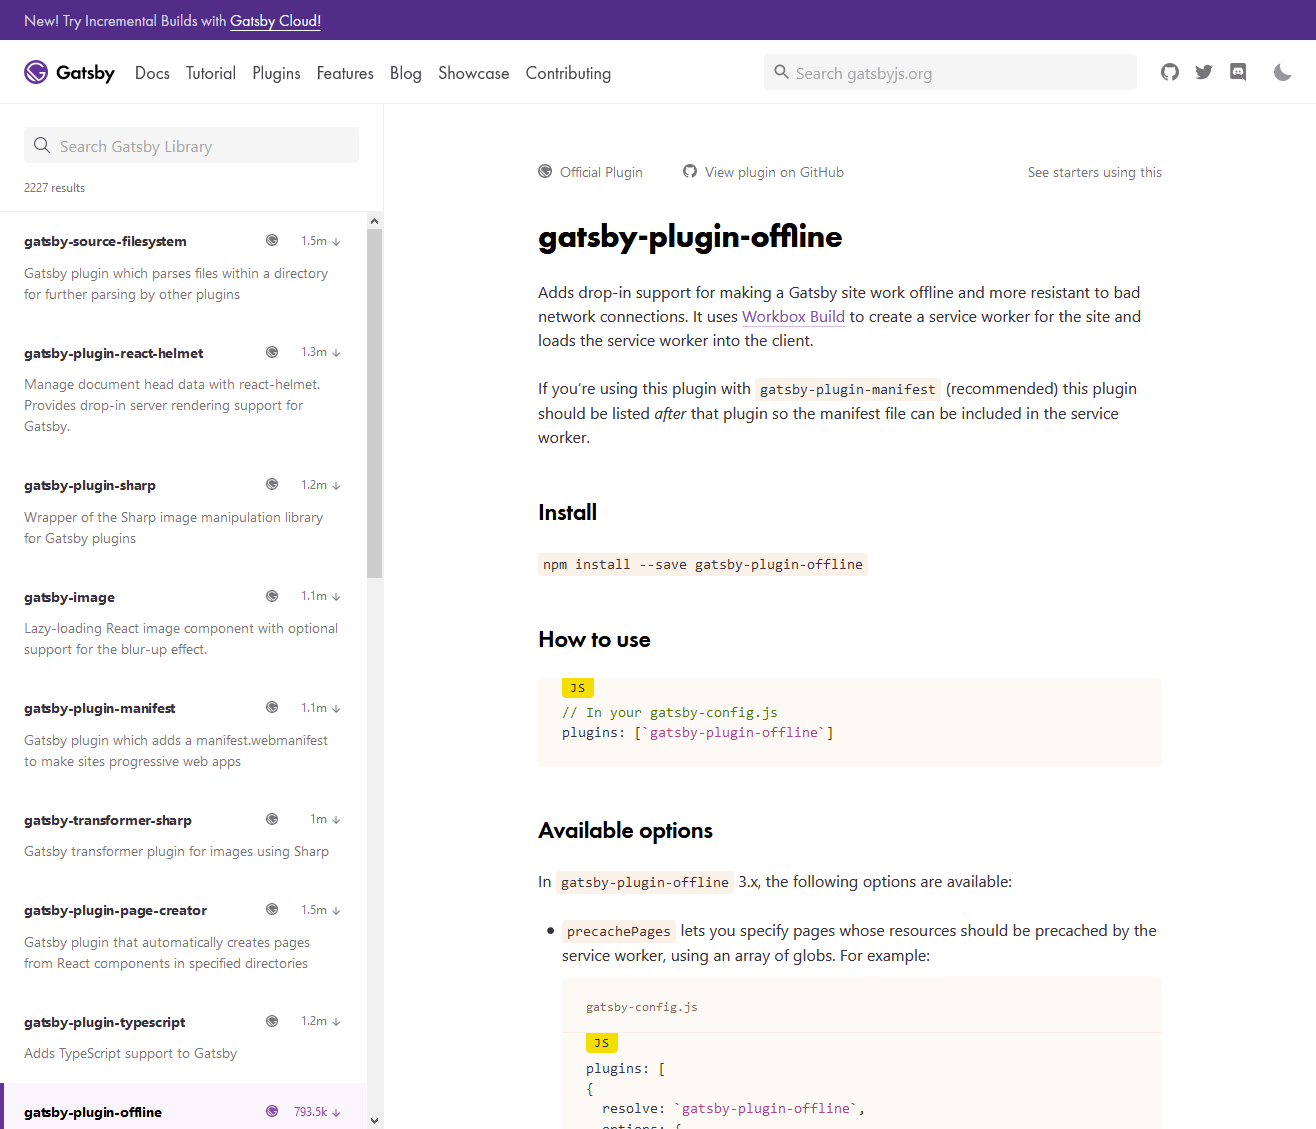Open Contributing nav item
The width and height of the screenshot is (1316, 1129).
point(568,73)
